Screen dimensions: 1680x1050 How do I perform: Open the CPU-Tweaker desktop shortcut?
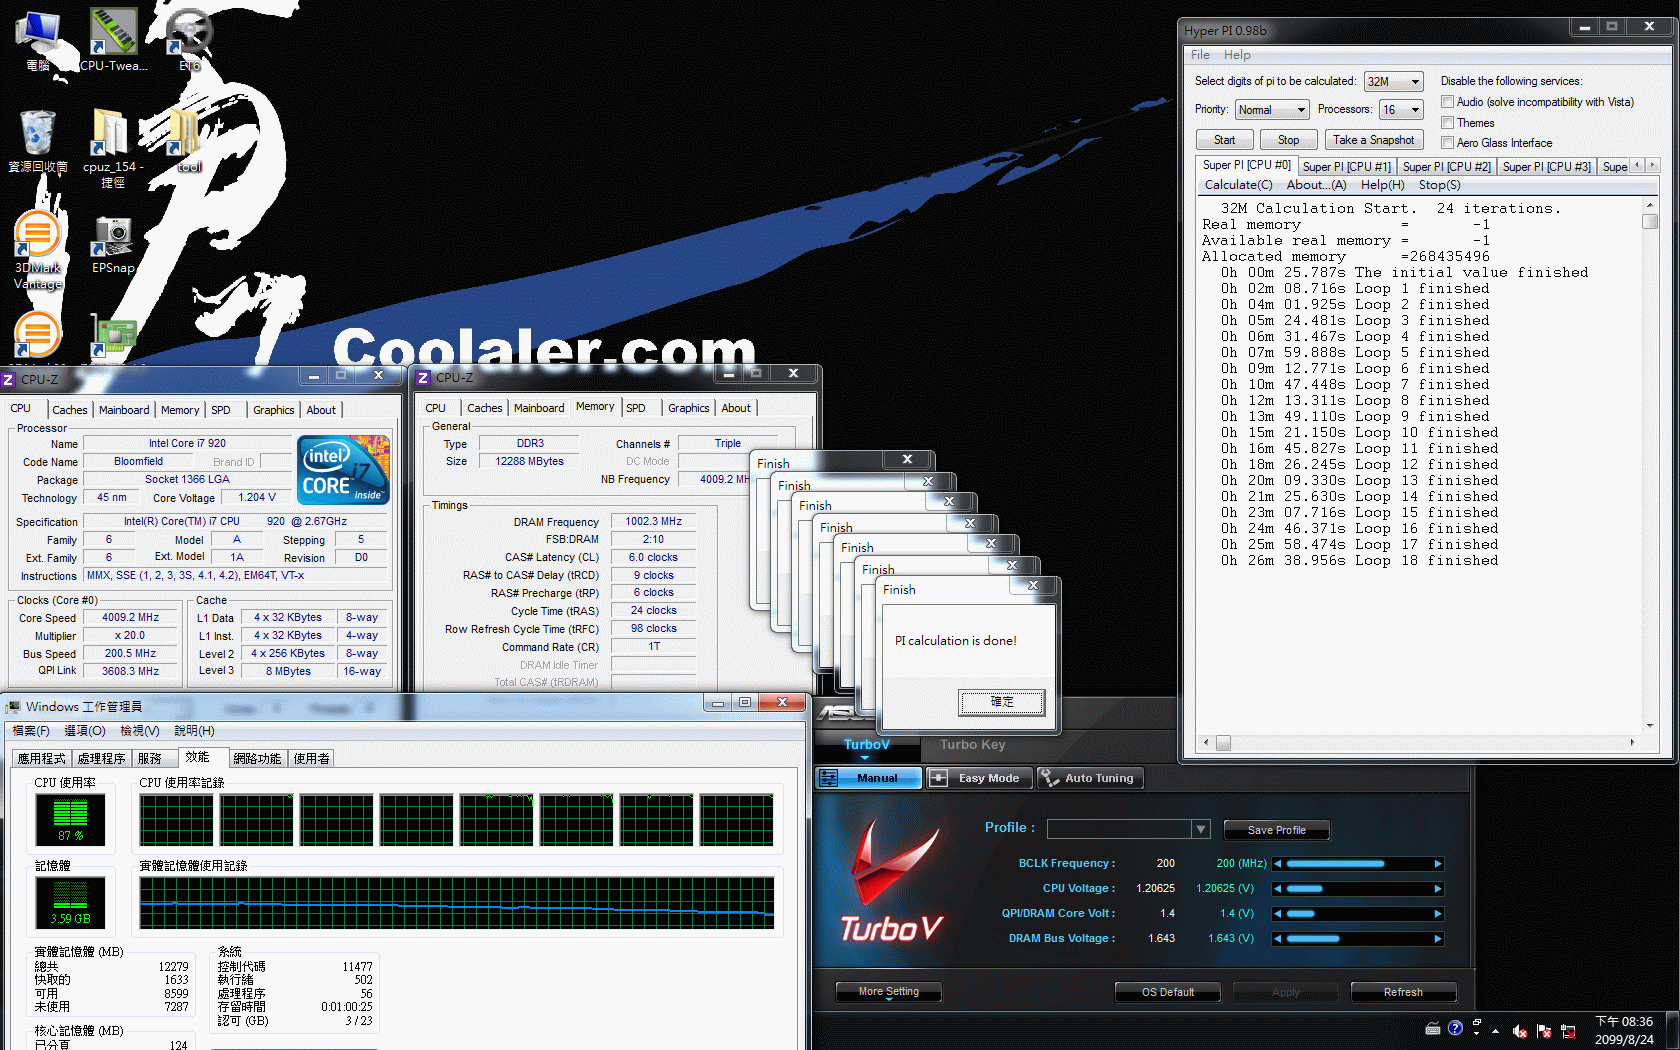[x=113, y=40]
